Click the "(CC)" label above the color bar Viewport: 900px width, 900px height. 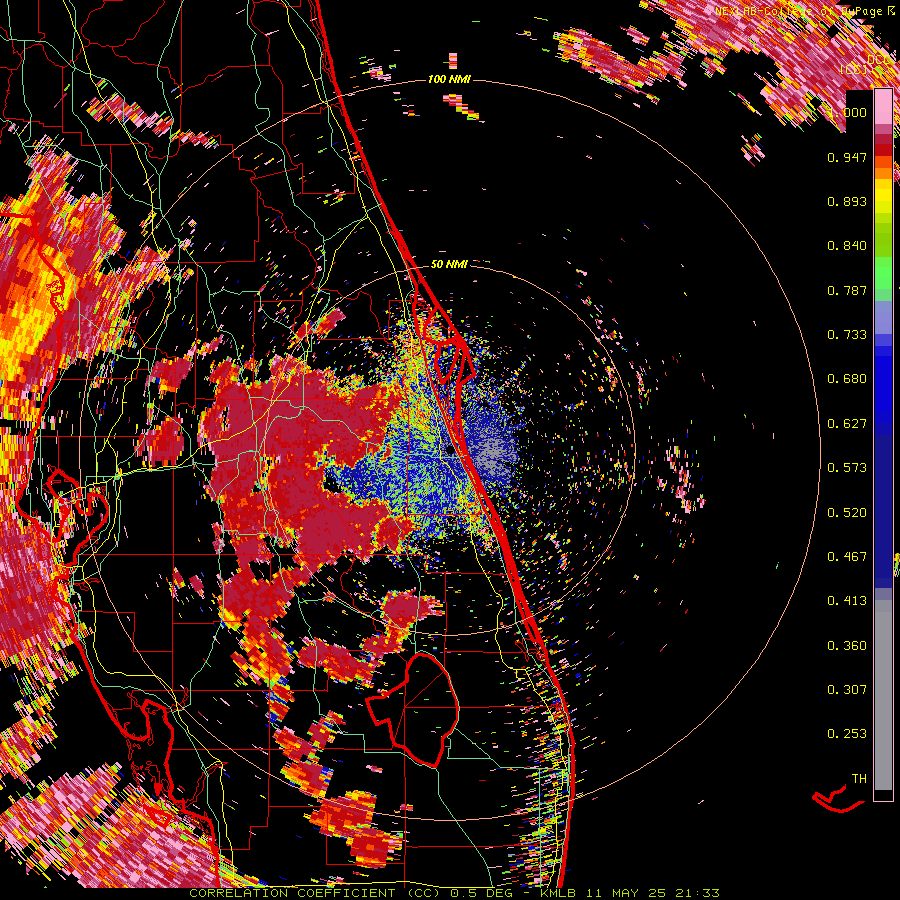coord(854,69)
